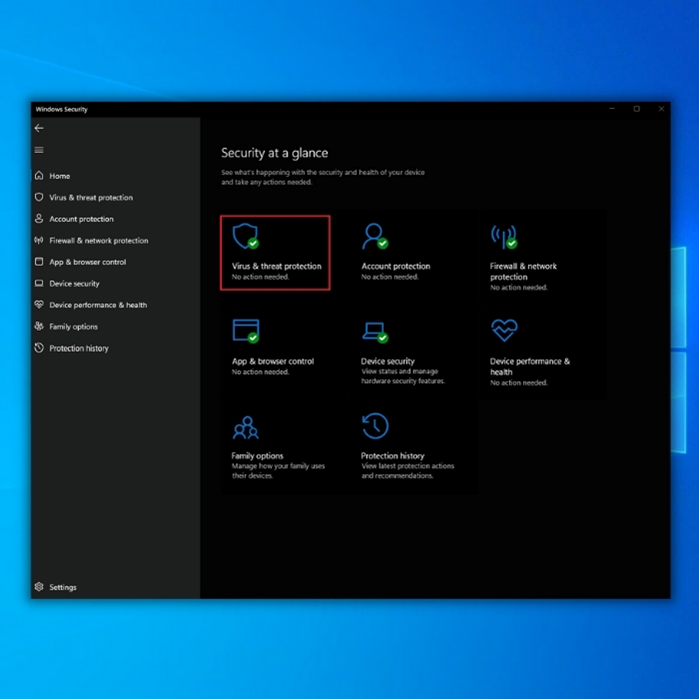The width and height of the screenshot is (699, 699).
Task: Click the clock icon beside Protection history in sidebar
Action: tap(39, 348)
